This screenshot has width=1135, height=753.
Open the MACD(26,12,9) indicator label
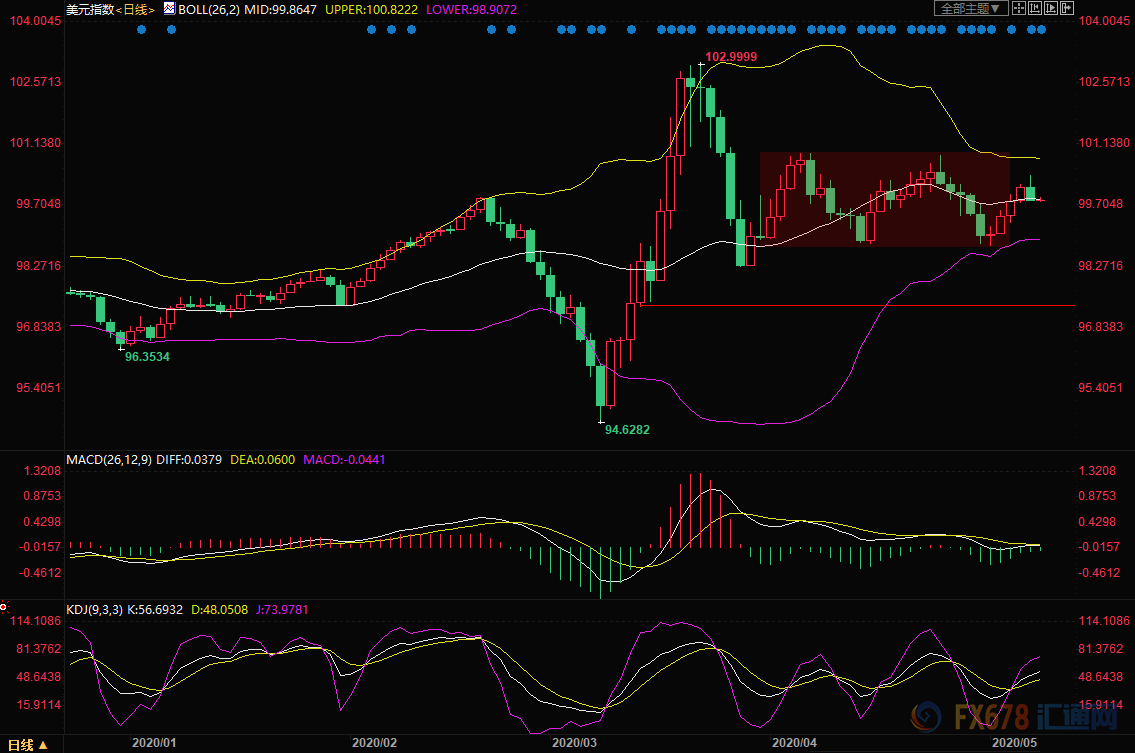pyautogui.click(x=110, y=460)
